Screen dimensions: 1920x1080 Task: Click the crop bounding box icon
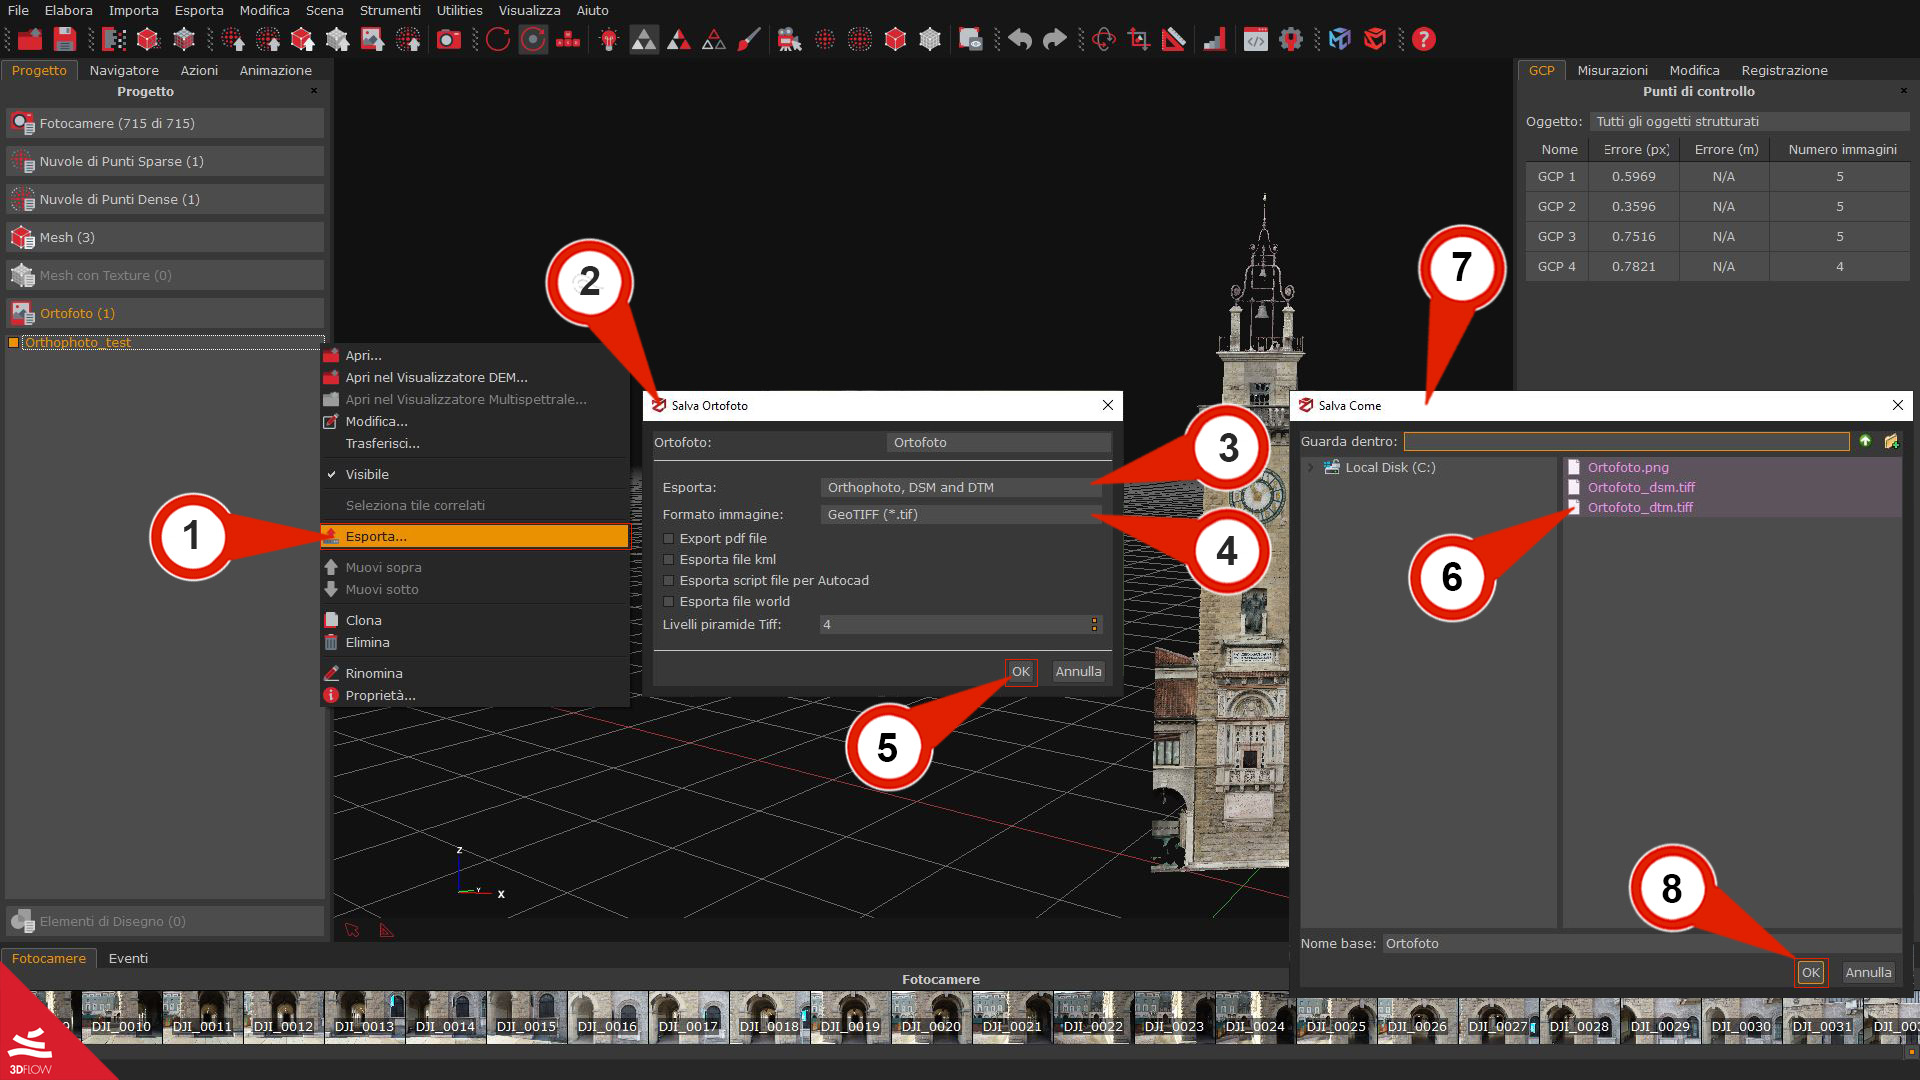(x=1139, y=39)
